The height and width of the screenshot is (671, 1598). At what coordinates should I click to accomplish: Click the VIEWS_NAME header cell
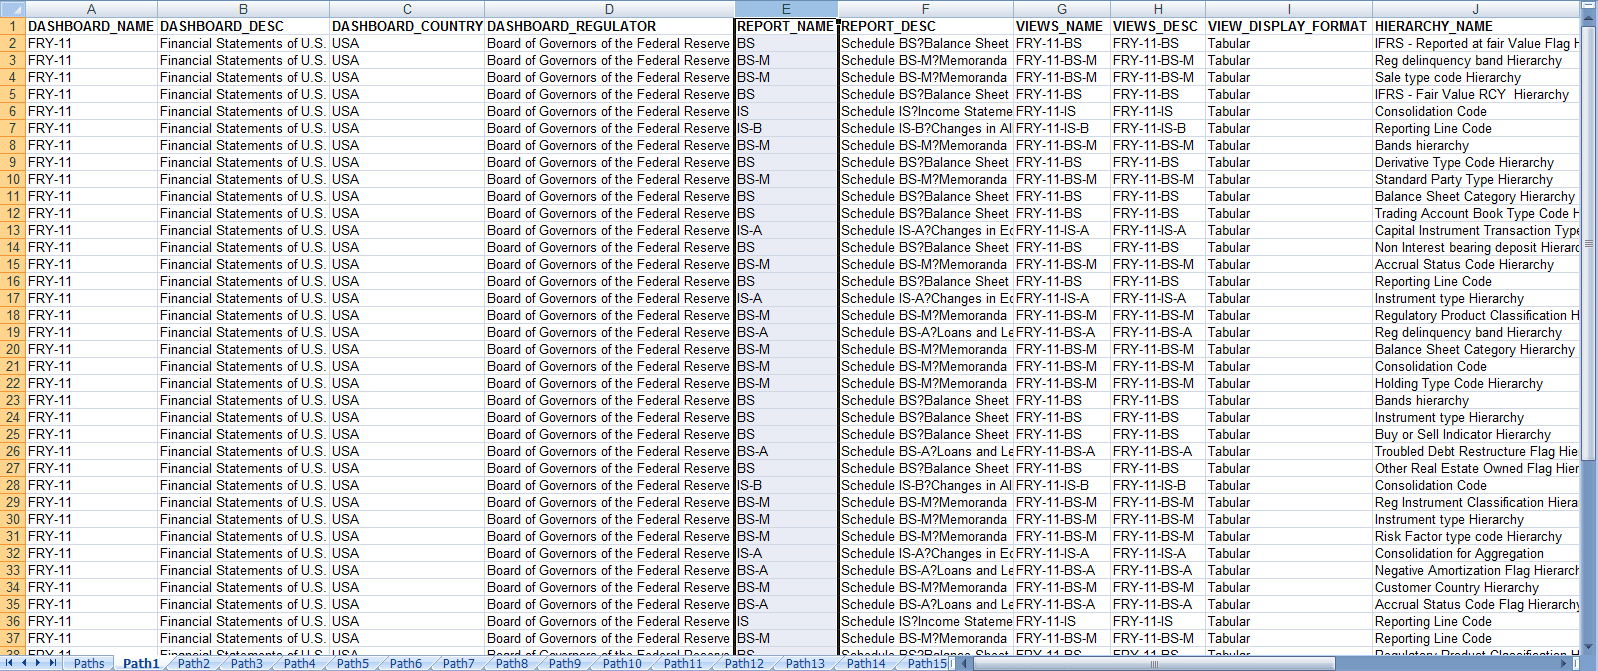[1062, 26]
